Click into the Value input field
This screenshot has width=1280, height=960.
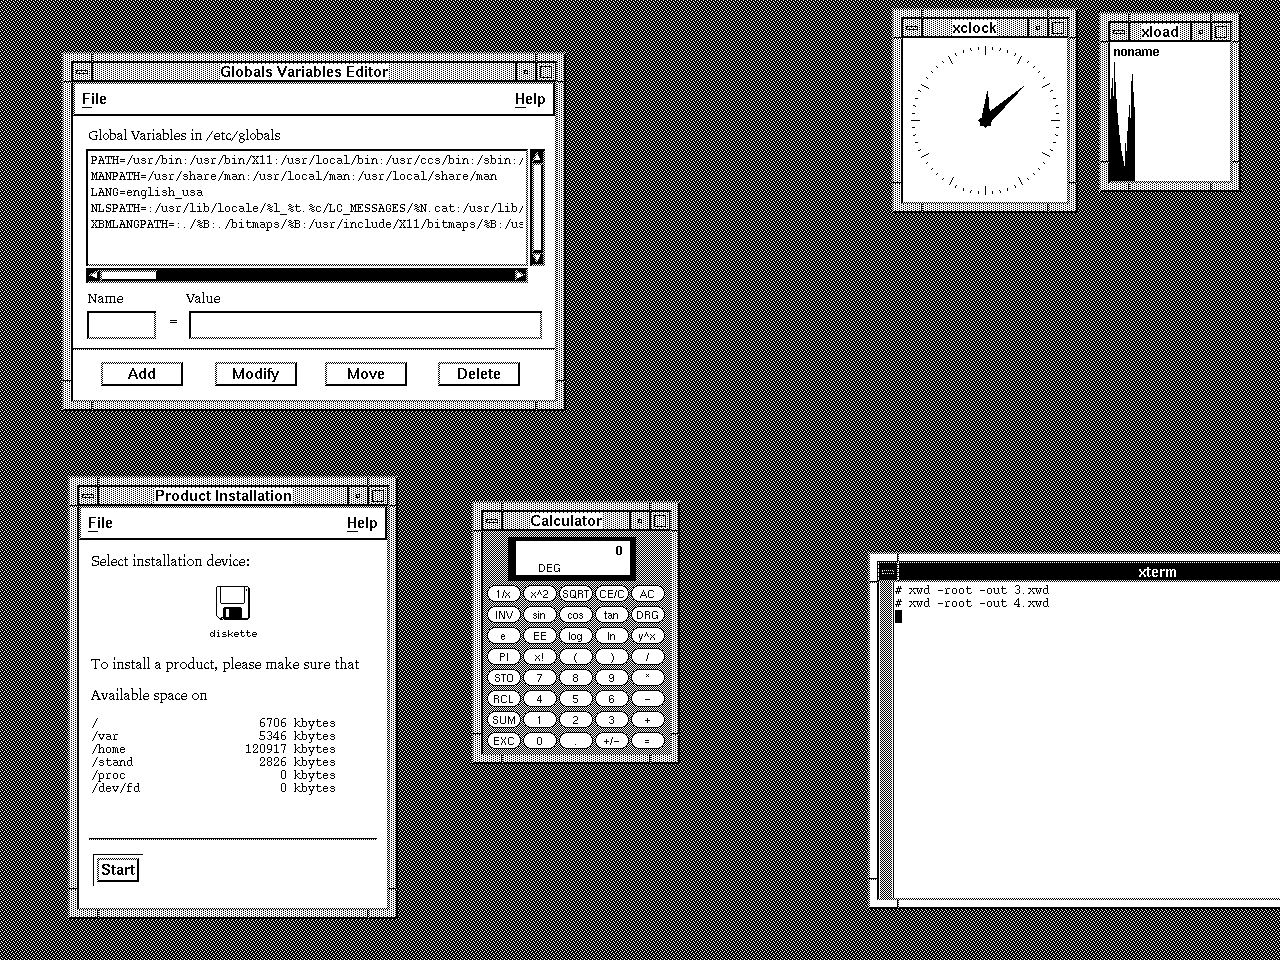365,325
